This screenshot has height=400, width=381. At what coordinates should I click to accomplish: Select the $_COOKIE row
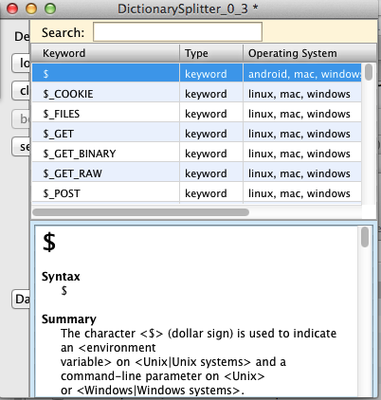tap(197, 94)
